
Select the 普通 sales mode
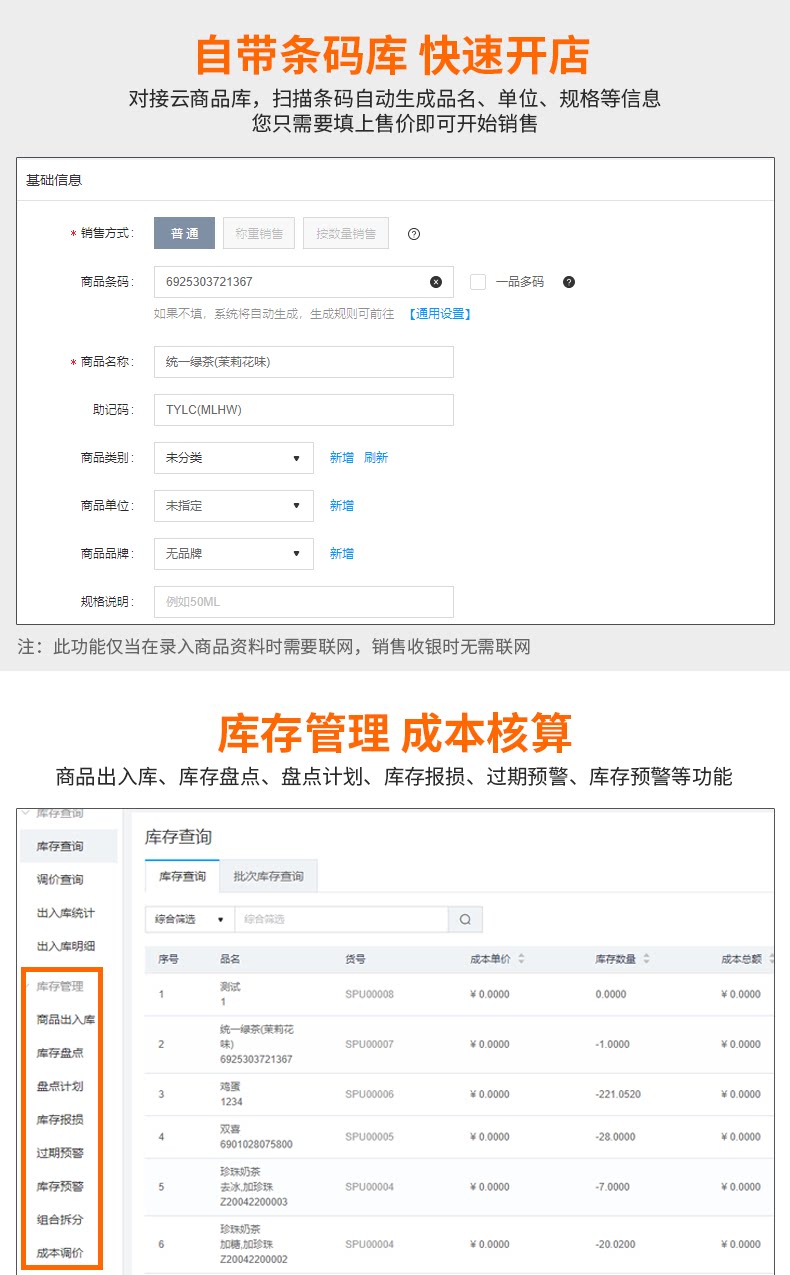(x=184, y=233)
